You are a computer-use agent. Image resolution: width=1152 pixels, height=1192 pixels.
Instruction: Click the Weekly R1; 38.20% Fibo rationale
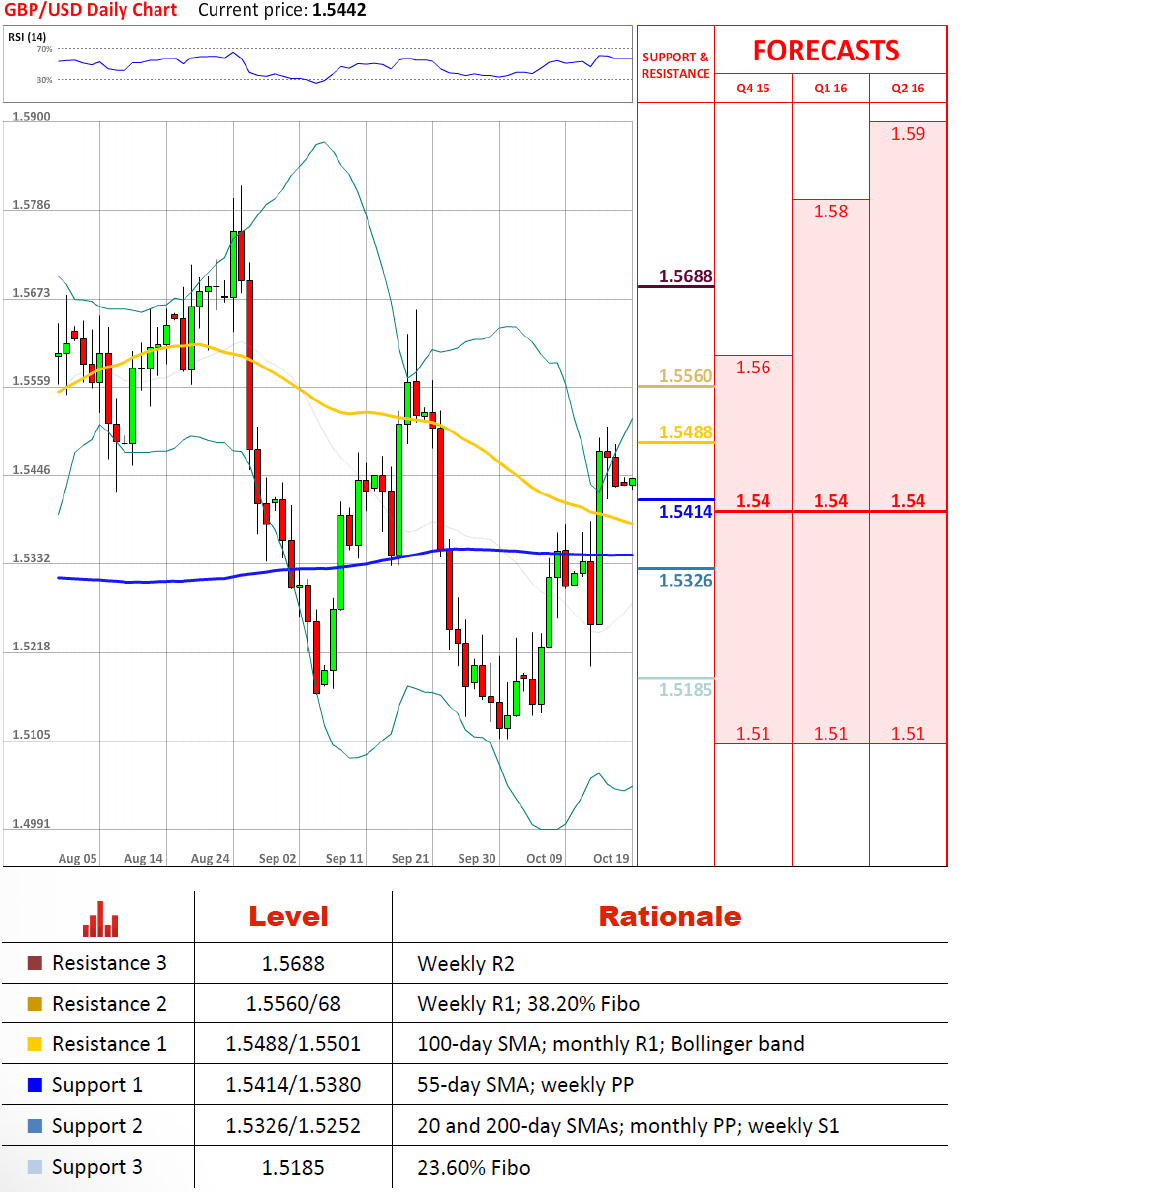pyautogui.click(x=528, y=1004)
